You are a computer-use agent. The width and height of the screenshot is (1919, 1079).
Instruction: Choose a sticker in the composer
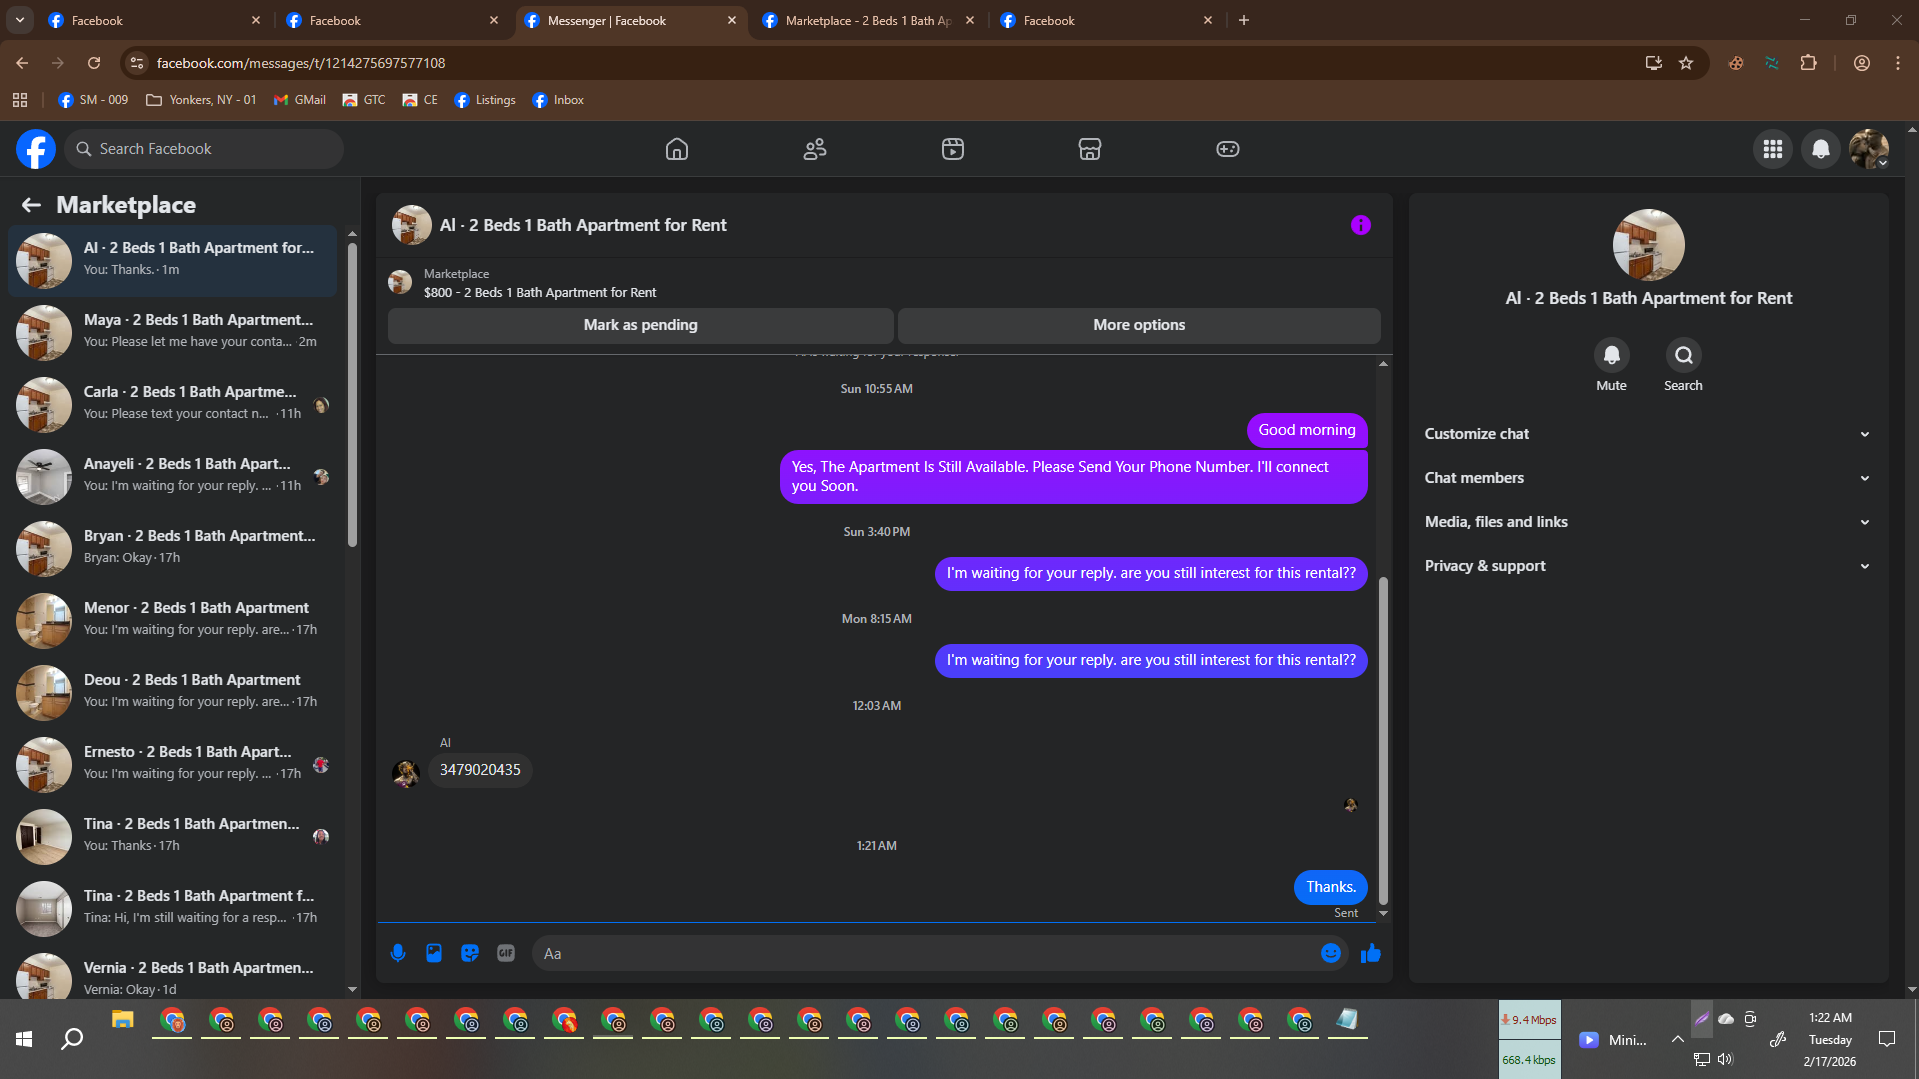click(x=470, y=953)
